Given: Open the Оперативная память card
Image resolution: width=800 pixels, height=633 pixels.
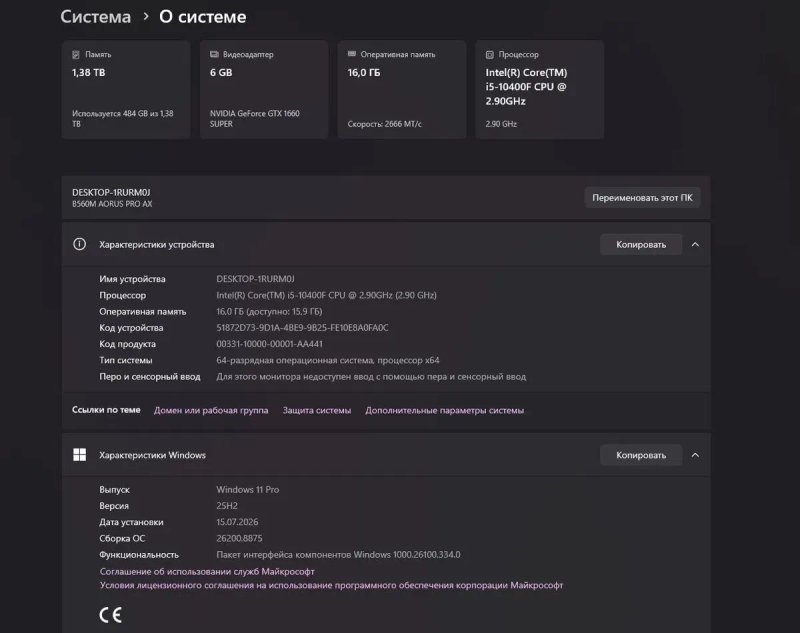Looking at the screenshot, I should (x=402, y=90).
